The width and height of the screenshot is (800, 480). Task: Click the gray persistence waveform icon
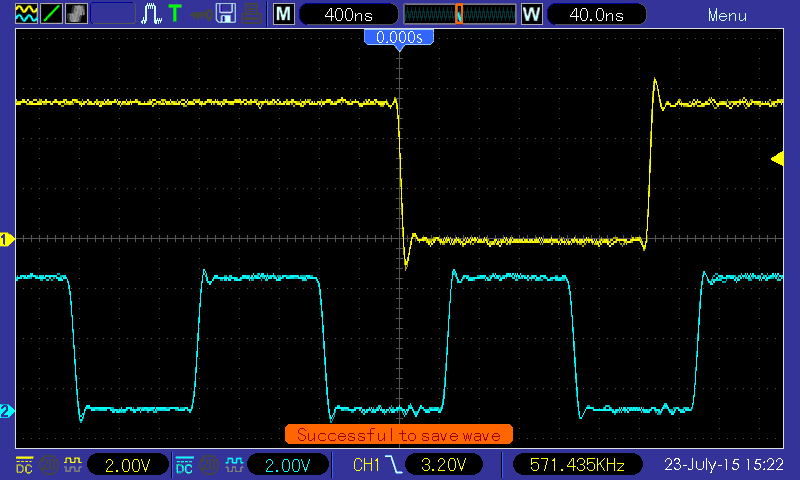pyautogui.click(x=76, y=14)
